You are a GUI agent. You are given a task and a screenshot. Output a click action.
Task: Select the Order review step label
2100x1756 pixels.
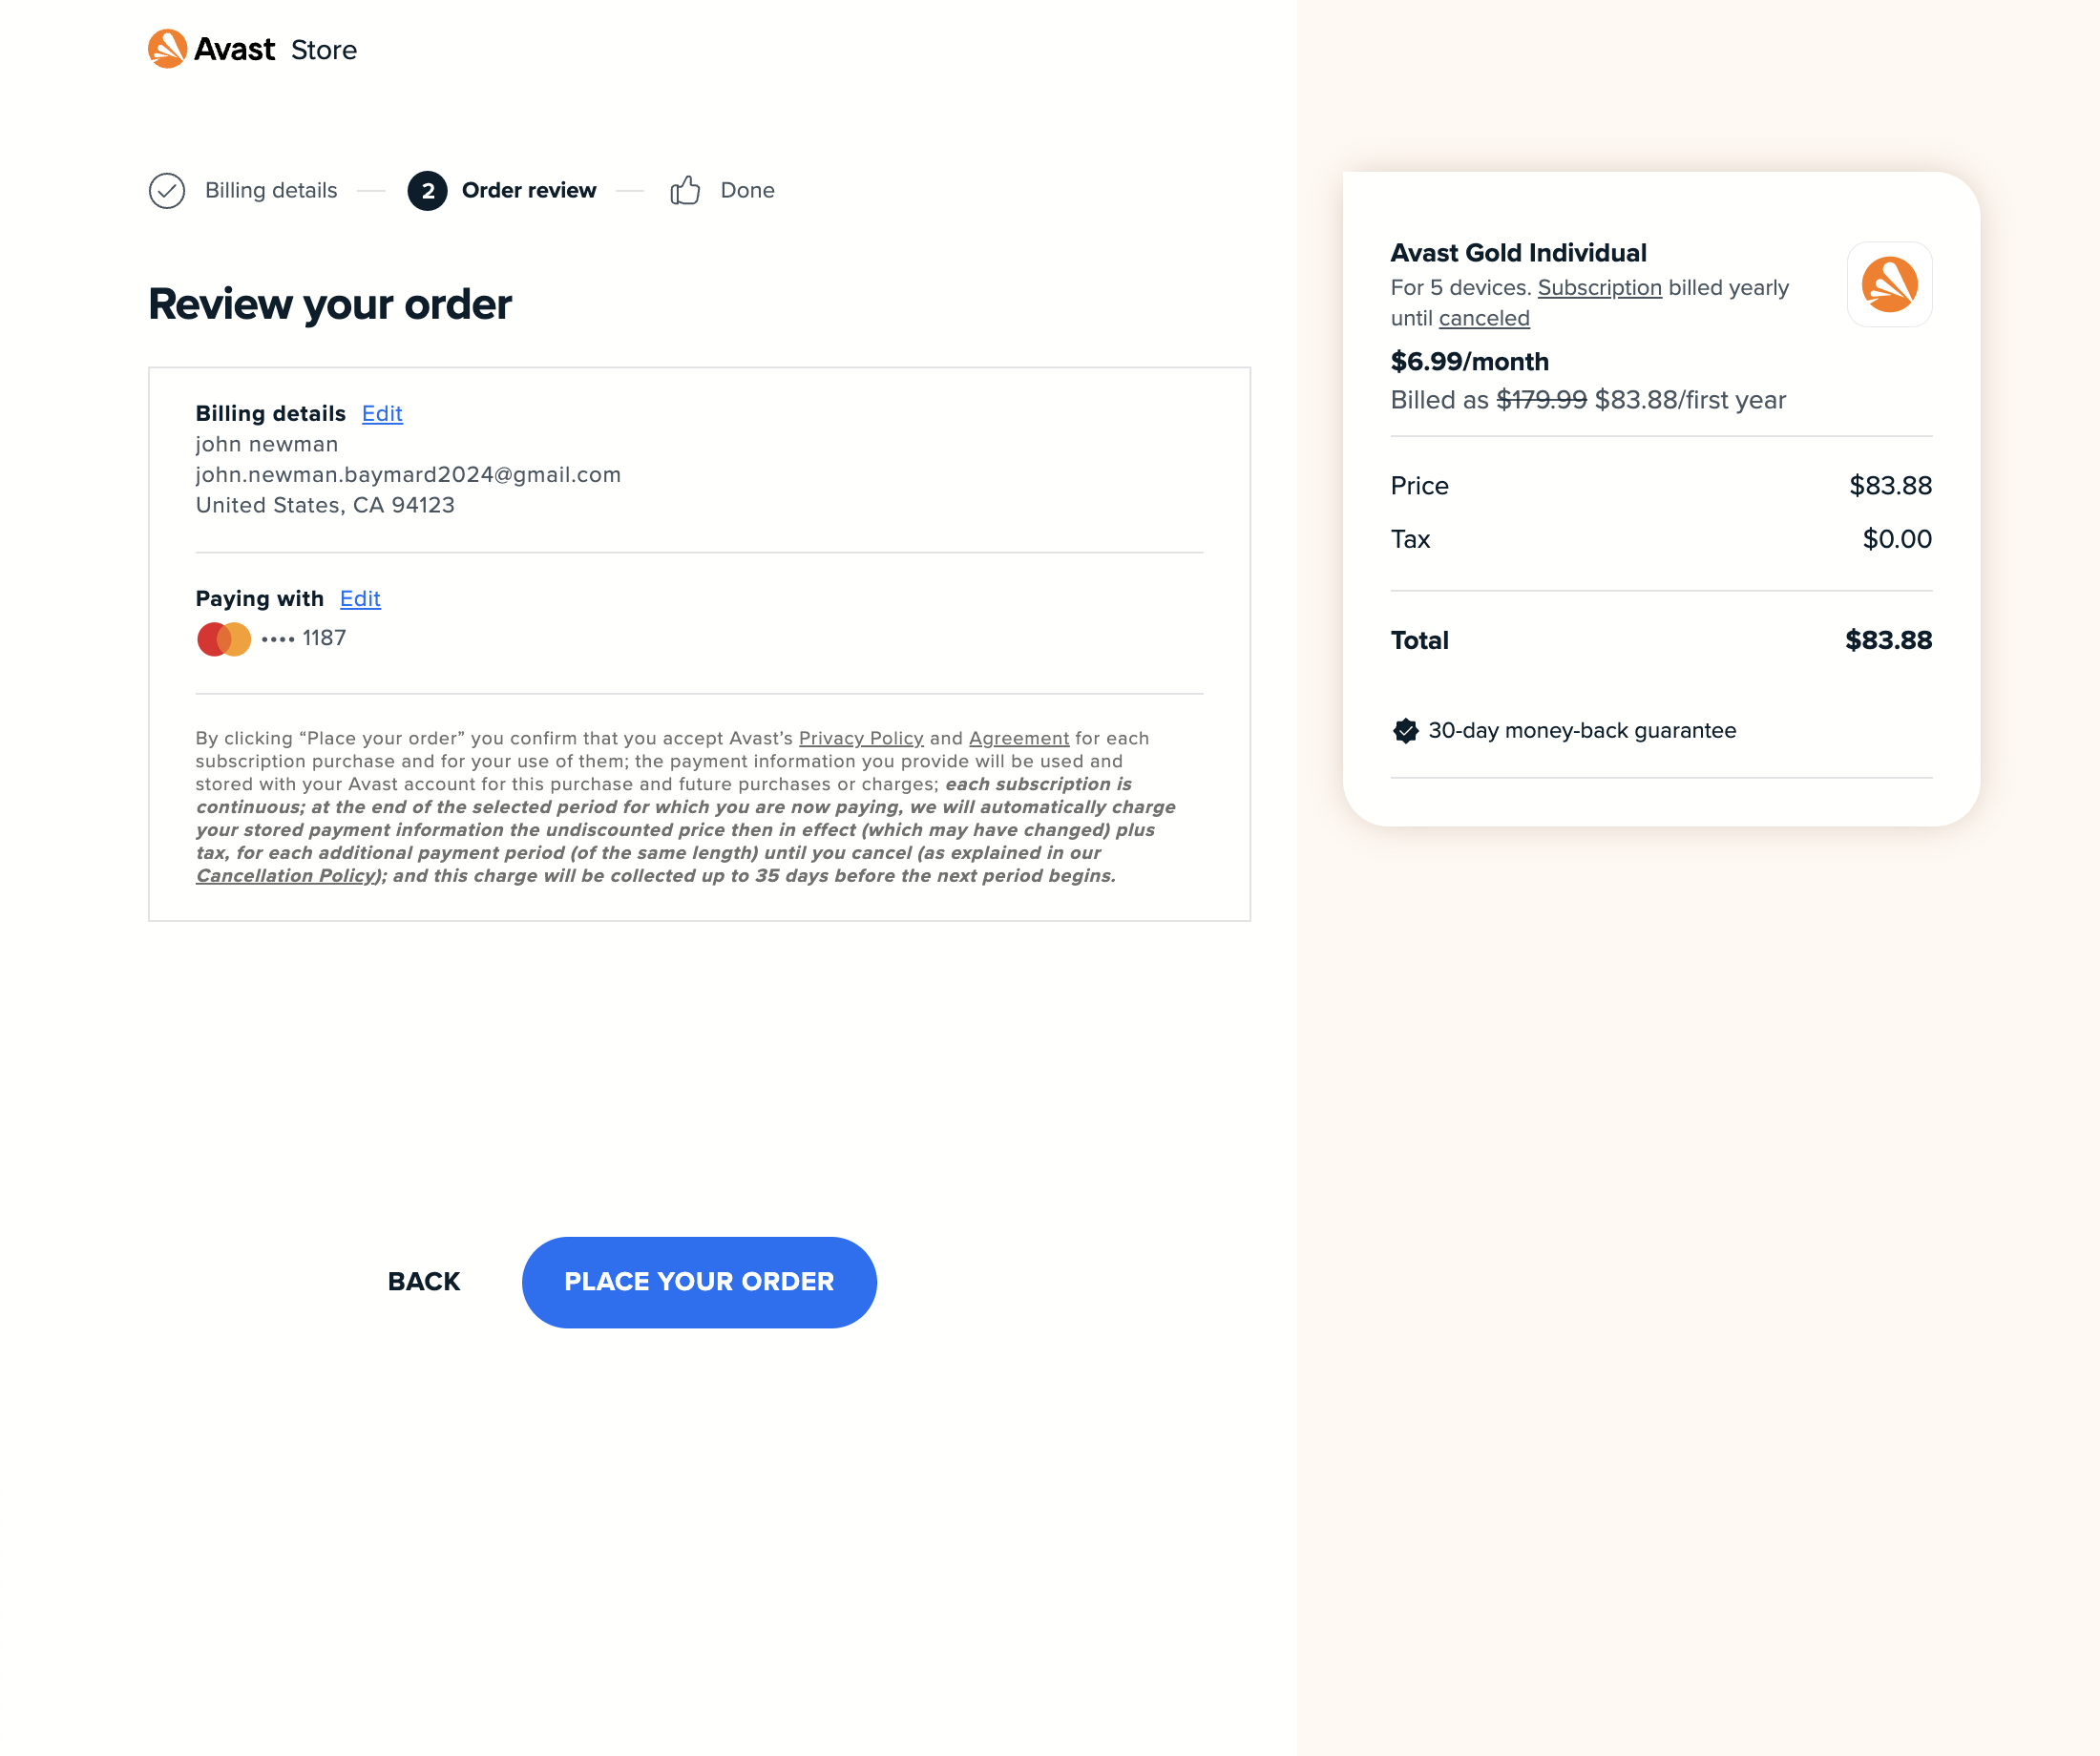pos(528,191)
